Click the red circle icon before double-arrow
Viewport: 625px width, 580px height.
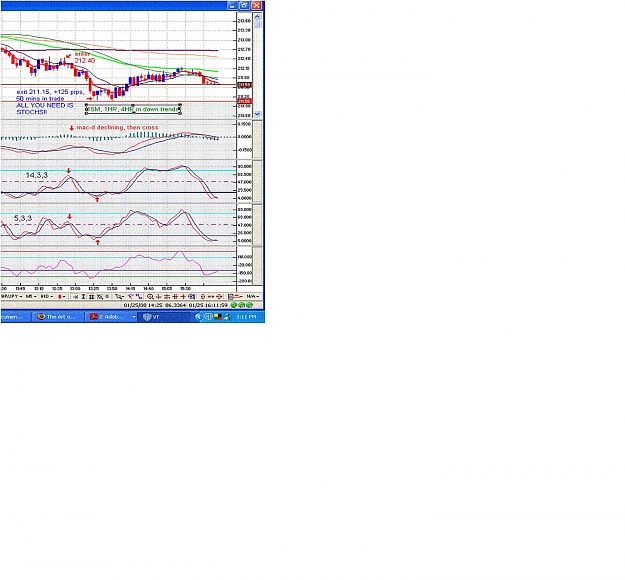tap(203, 297)
